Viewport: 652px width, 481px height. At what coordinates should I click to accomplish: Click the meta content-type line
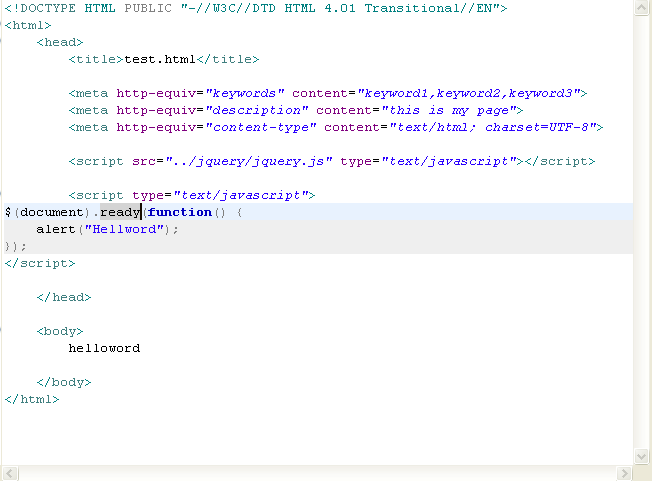(x=336, y=127)
